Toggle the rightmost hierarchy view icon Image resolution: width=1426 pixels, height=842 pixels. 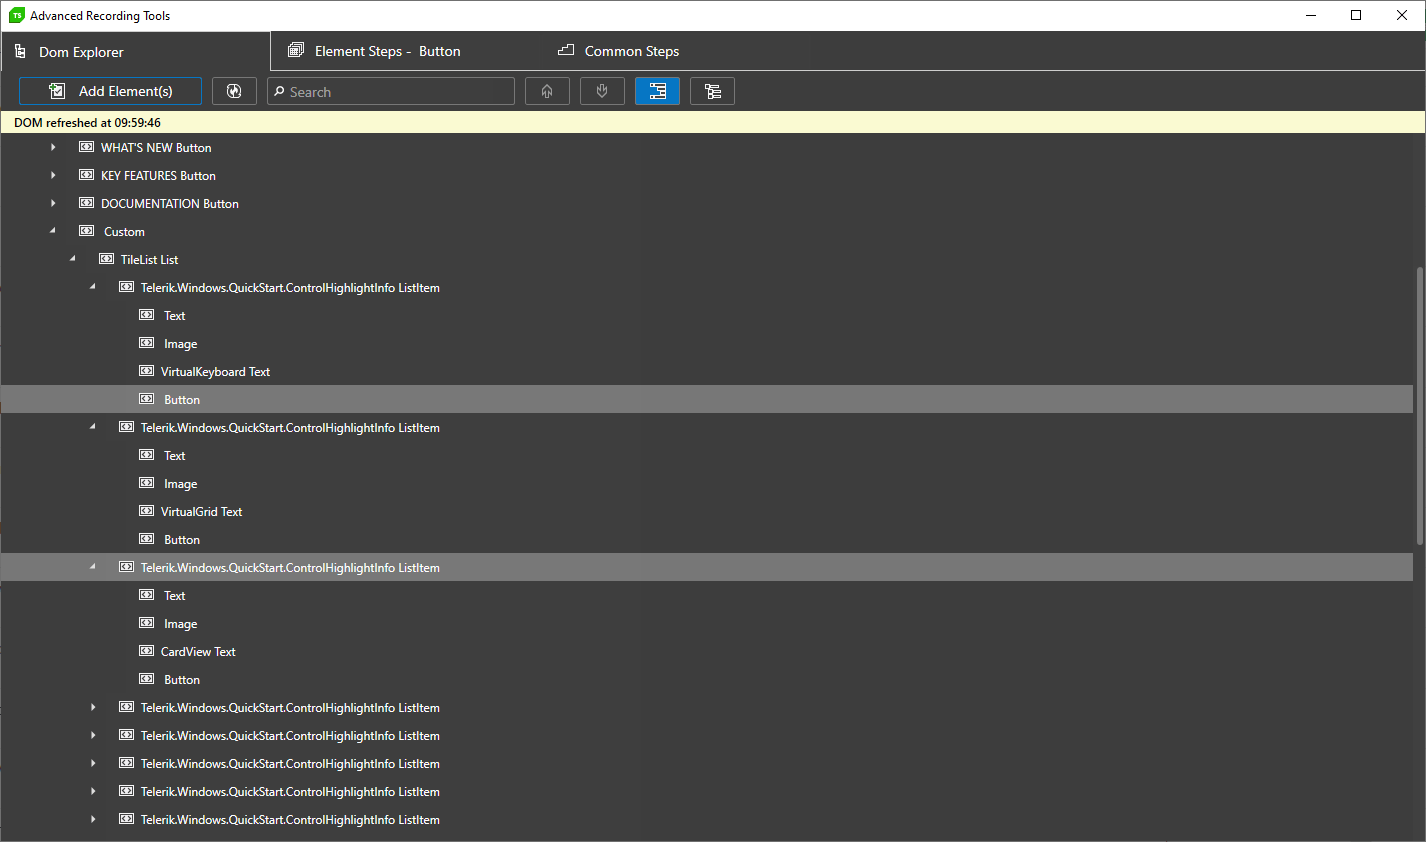712,91
